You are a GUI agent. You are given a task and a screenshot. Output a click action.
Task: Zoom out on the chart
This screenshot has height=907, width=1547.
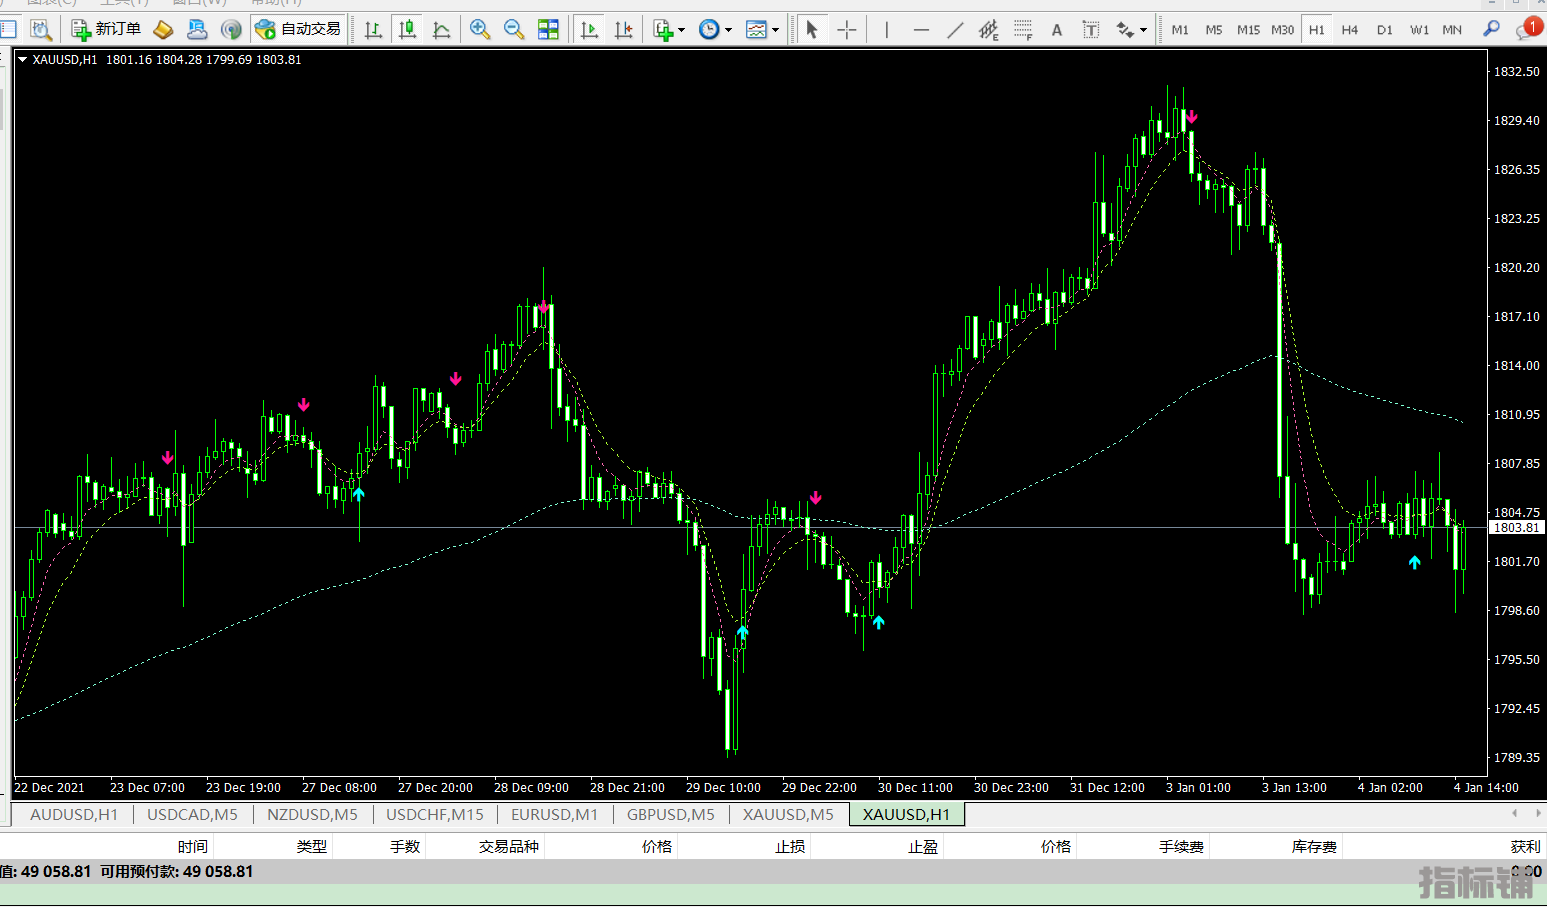[x=514, y=29]
